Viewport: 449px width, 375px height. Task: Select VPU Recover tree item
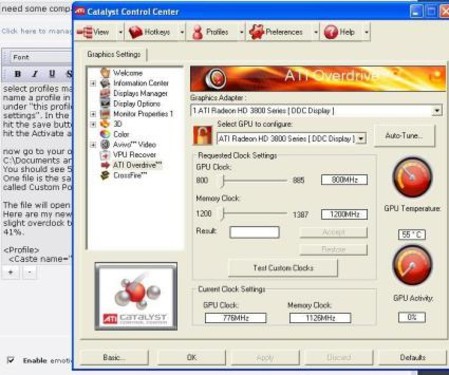[x=134, y=155]
